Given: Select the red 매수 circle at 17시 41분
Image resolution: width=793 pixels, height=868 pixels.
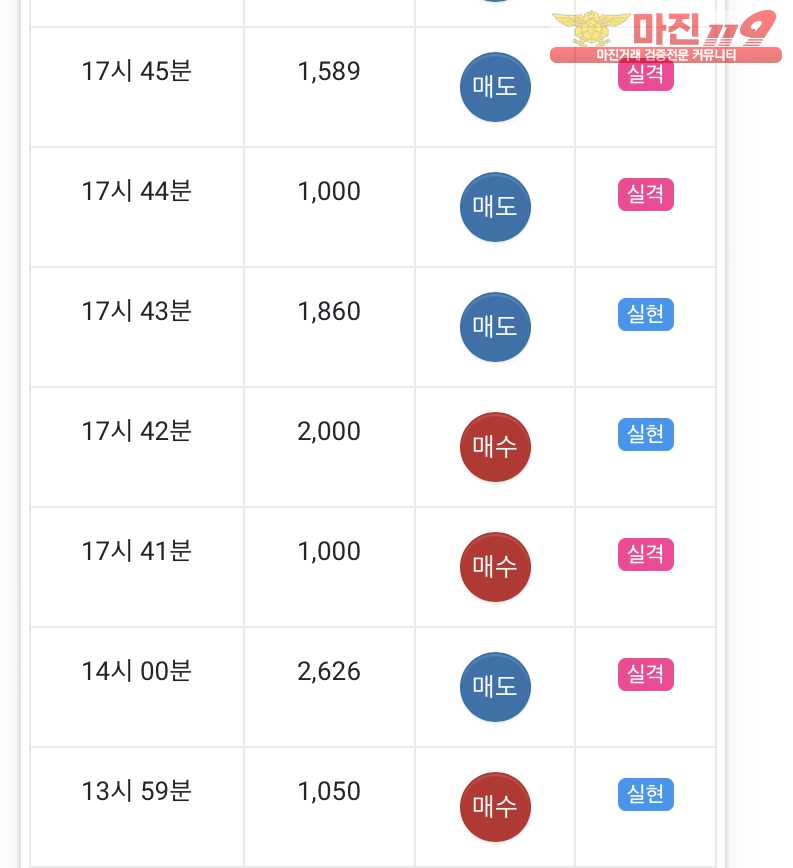Looking at the screenshot, I should point(495,567).
